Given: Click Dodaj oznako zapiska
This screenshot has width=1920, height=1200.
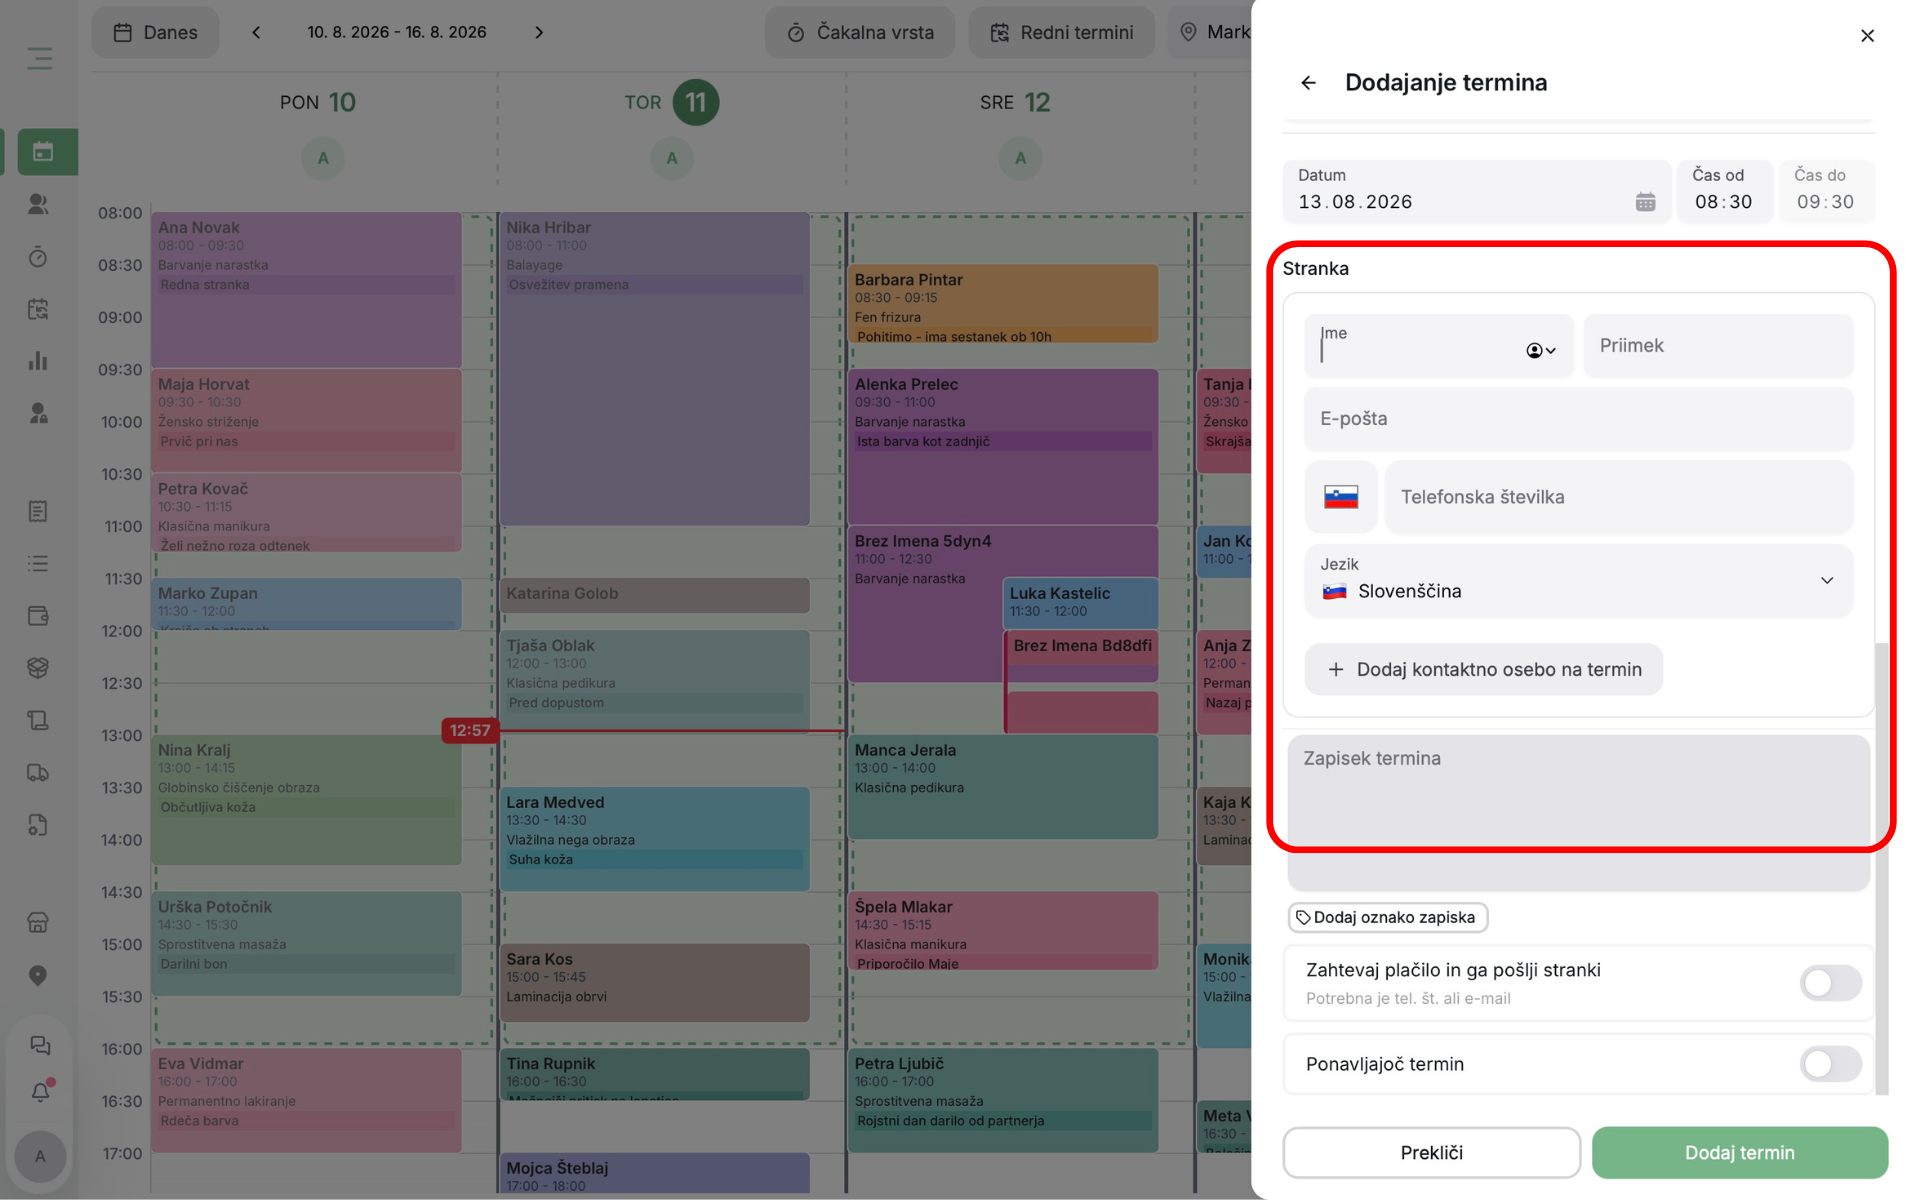Looking at the screenshot, I should [x=1387, y=917].
